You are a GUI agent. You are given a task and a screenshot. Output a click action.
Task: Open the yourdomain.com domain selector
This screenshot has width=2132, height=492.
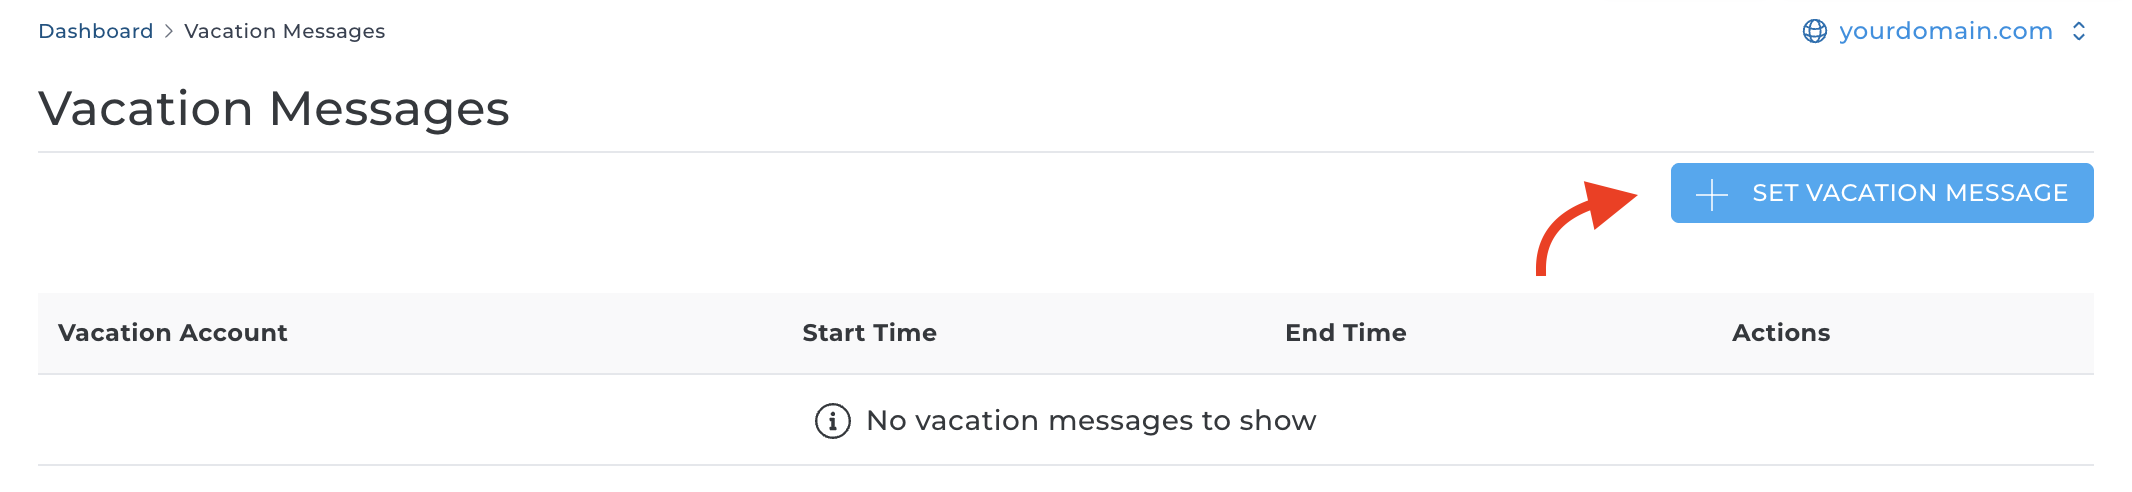click(x=1945, y=31)
